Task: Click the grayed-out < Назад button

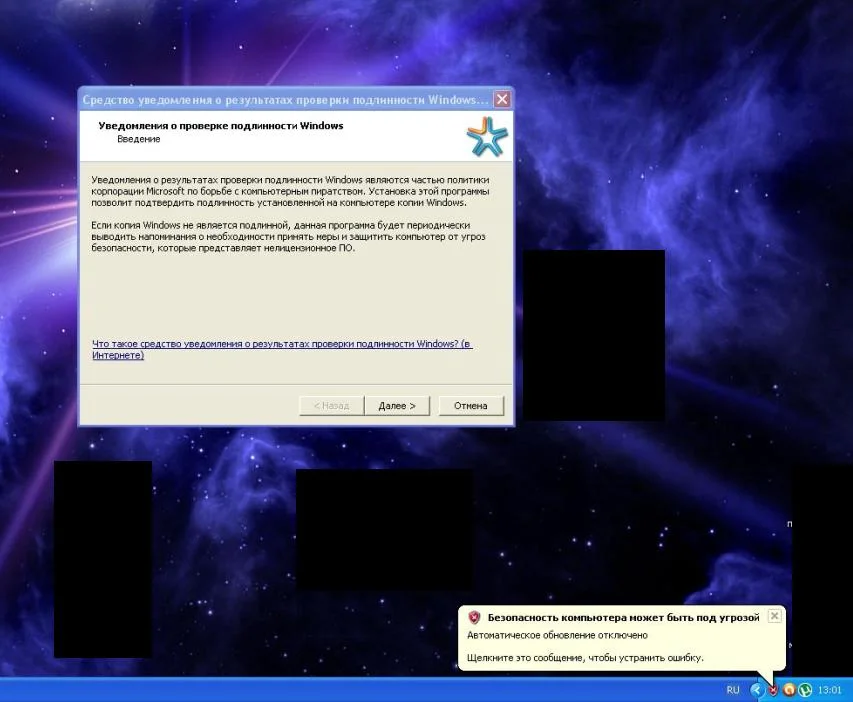Action: (331, 406)
